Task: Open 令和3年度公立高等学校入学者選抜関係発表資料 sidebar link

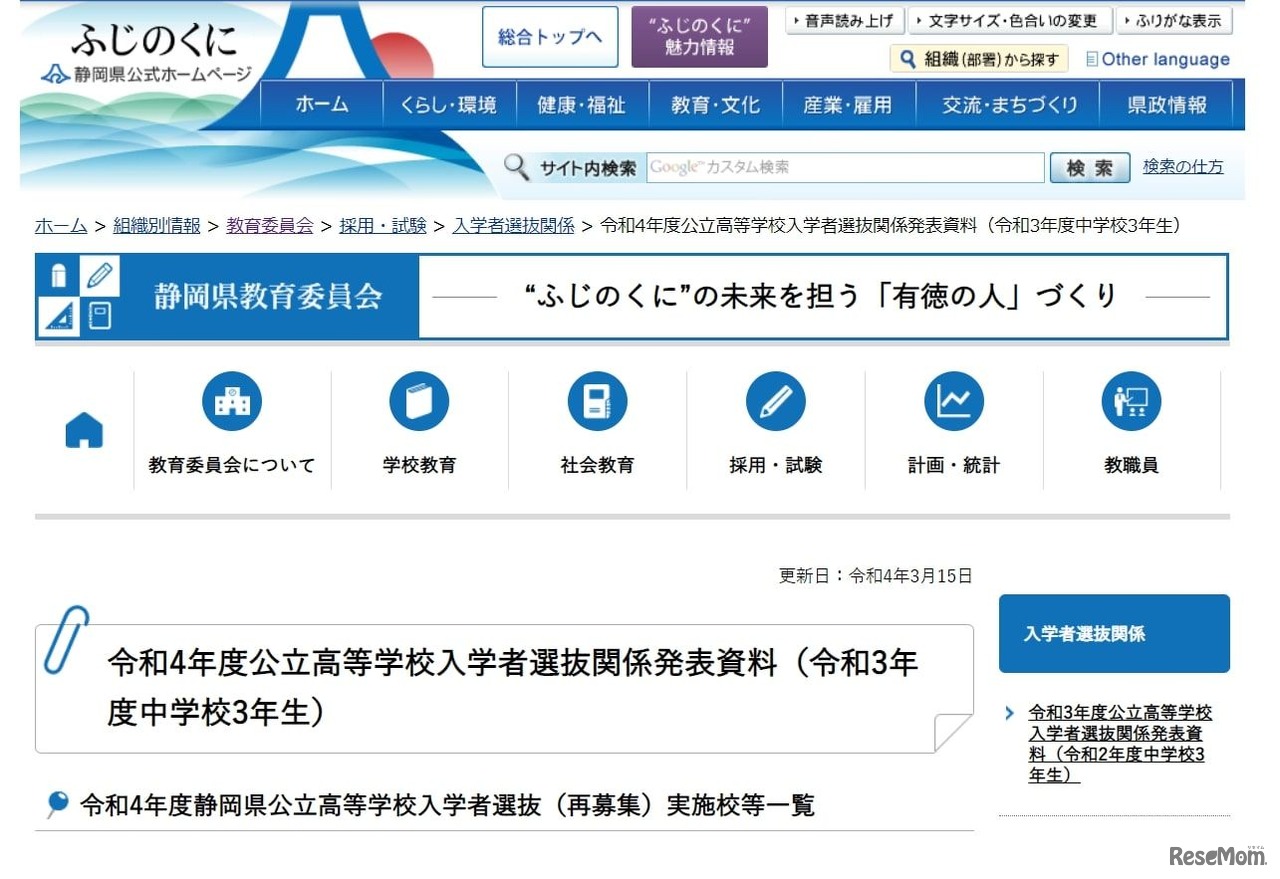Action: (x=1119, y=744)
